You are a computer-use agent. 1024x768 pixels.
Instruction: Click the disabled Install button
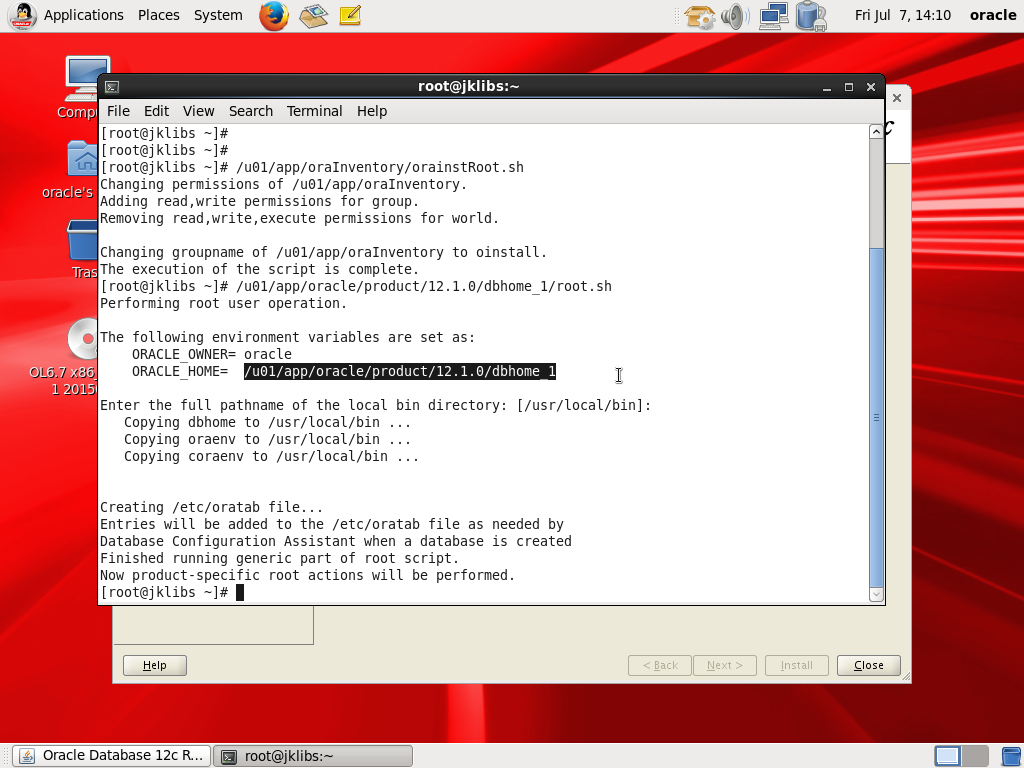(797, 665)
